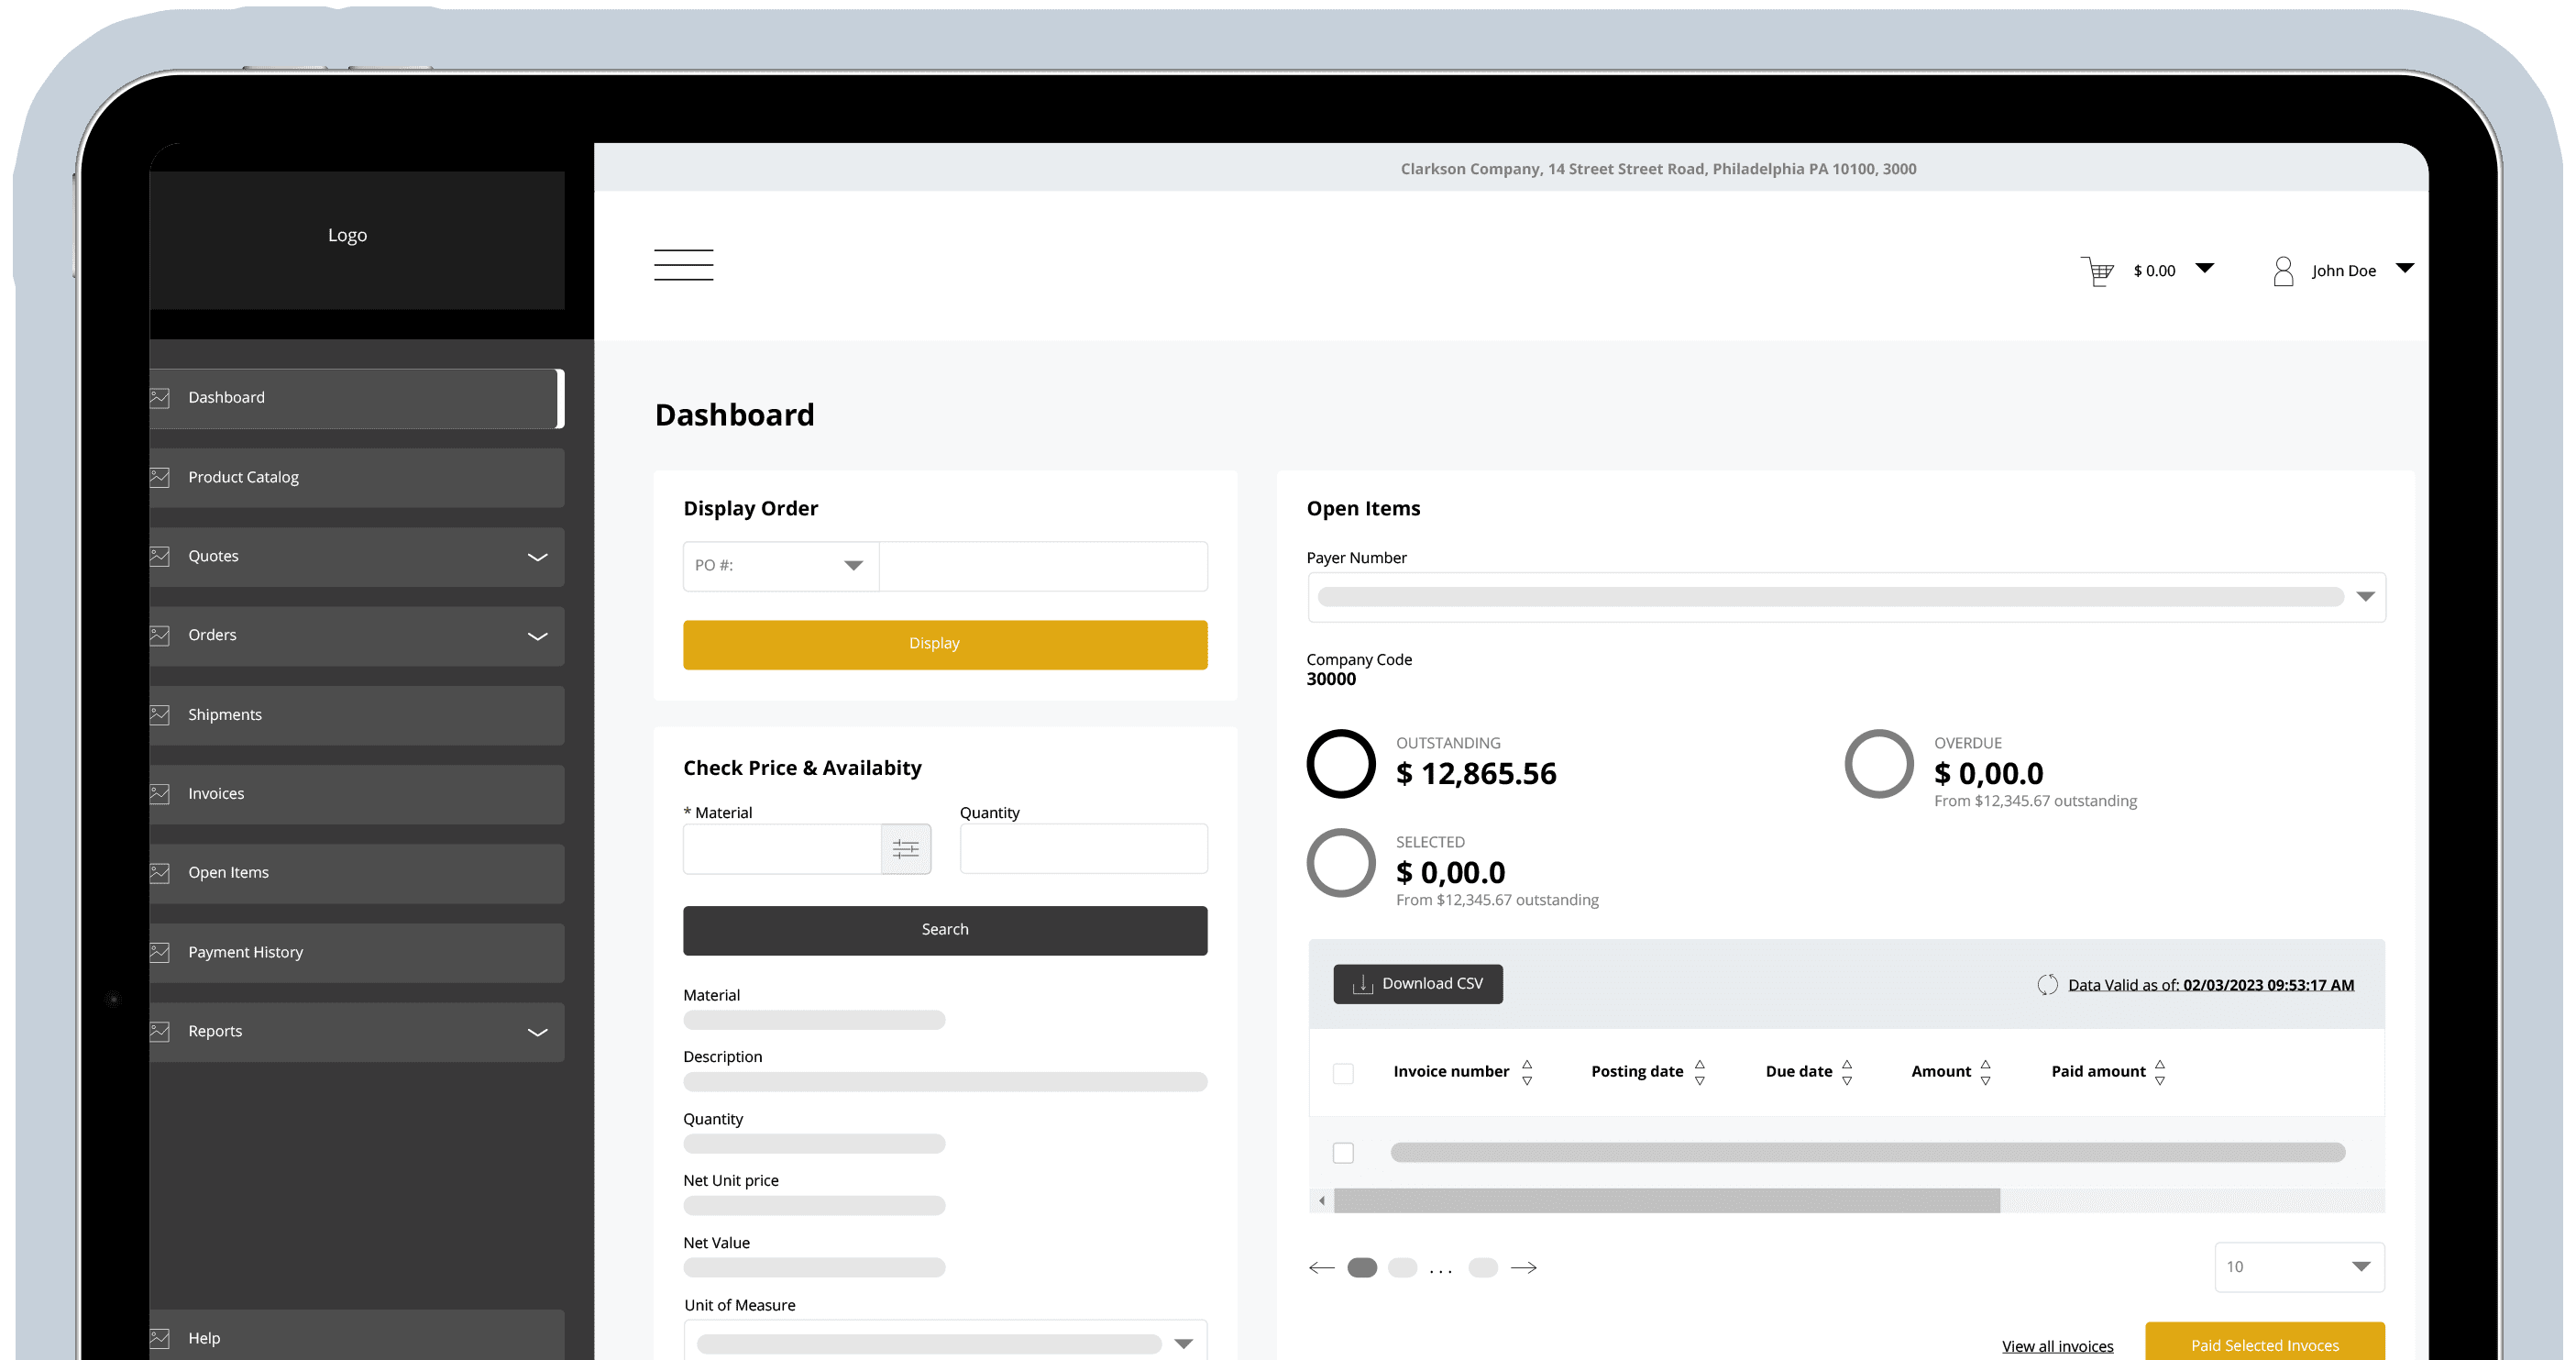Open the Payer Number dropdown
2576x1360 pixels.
point(1846,597)
